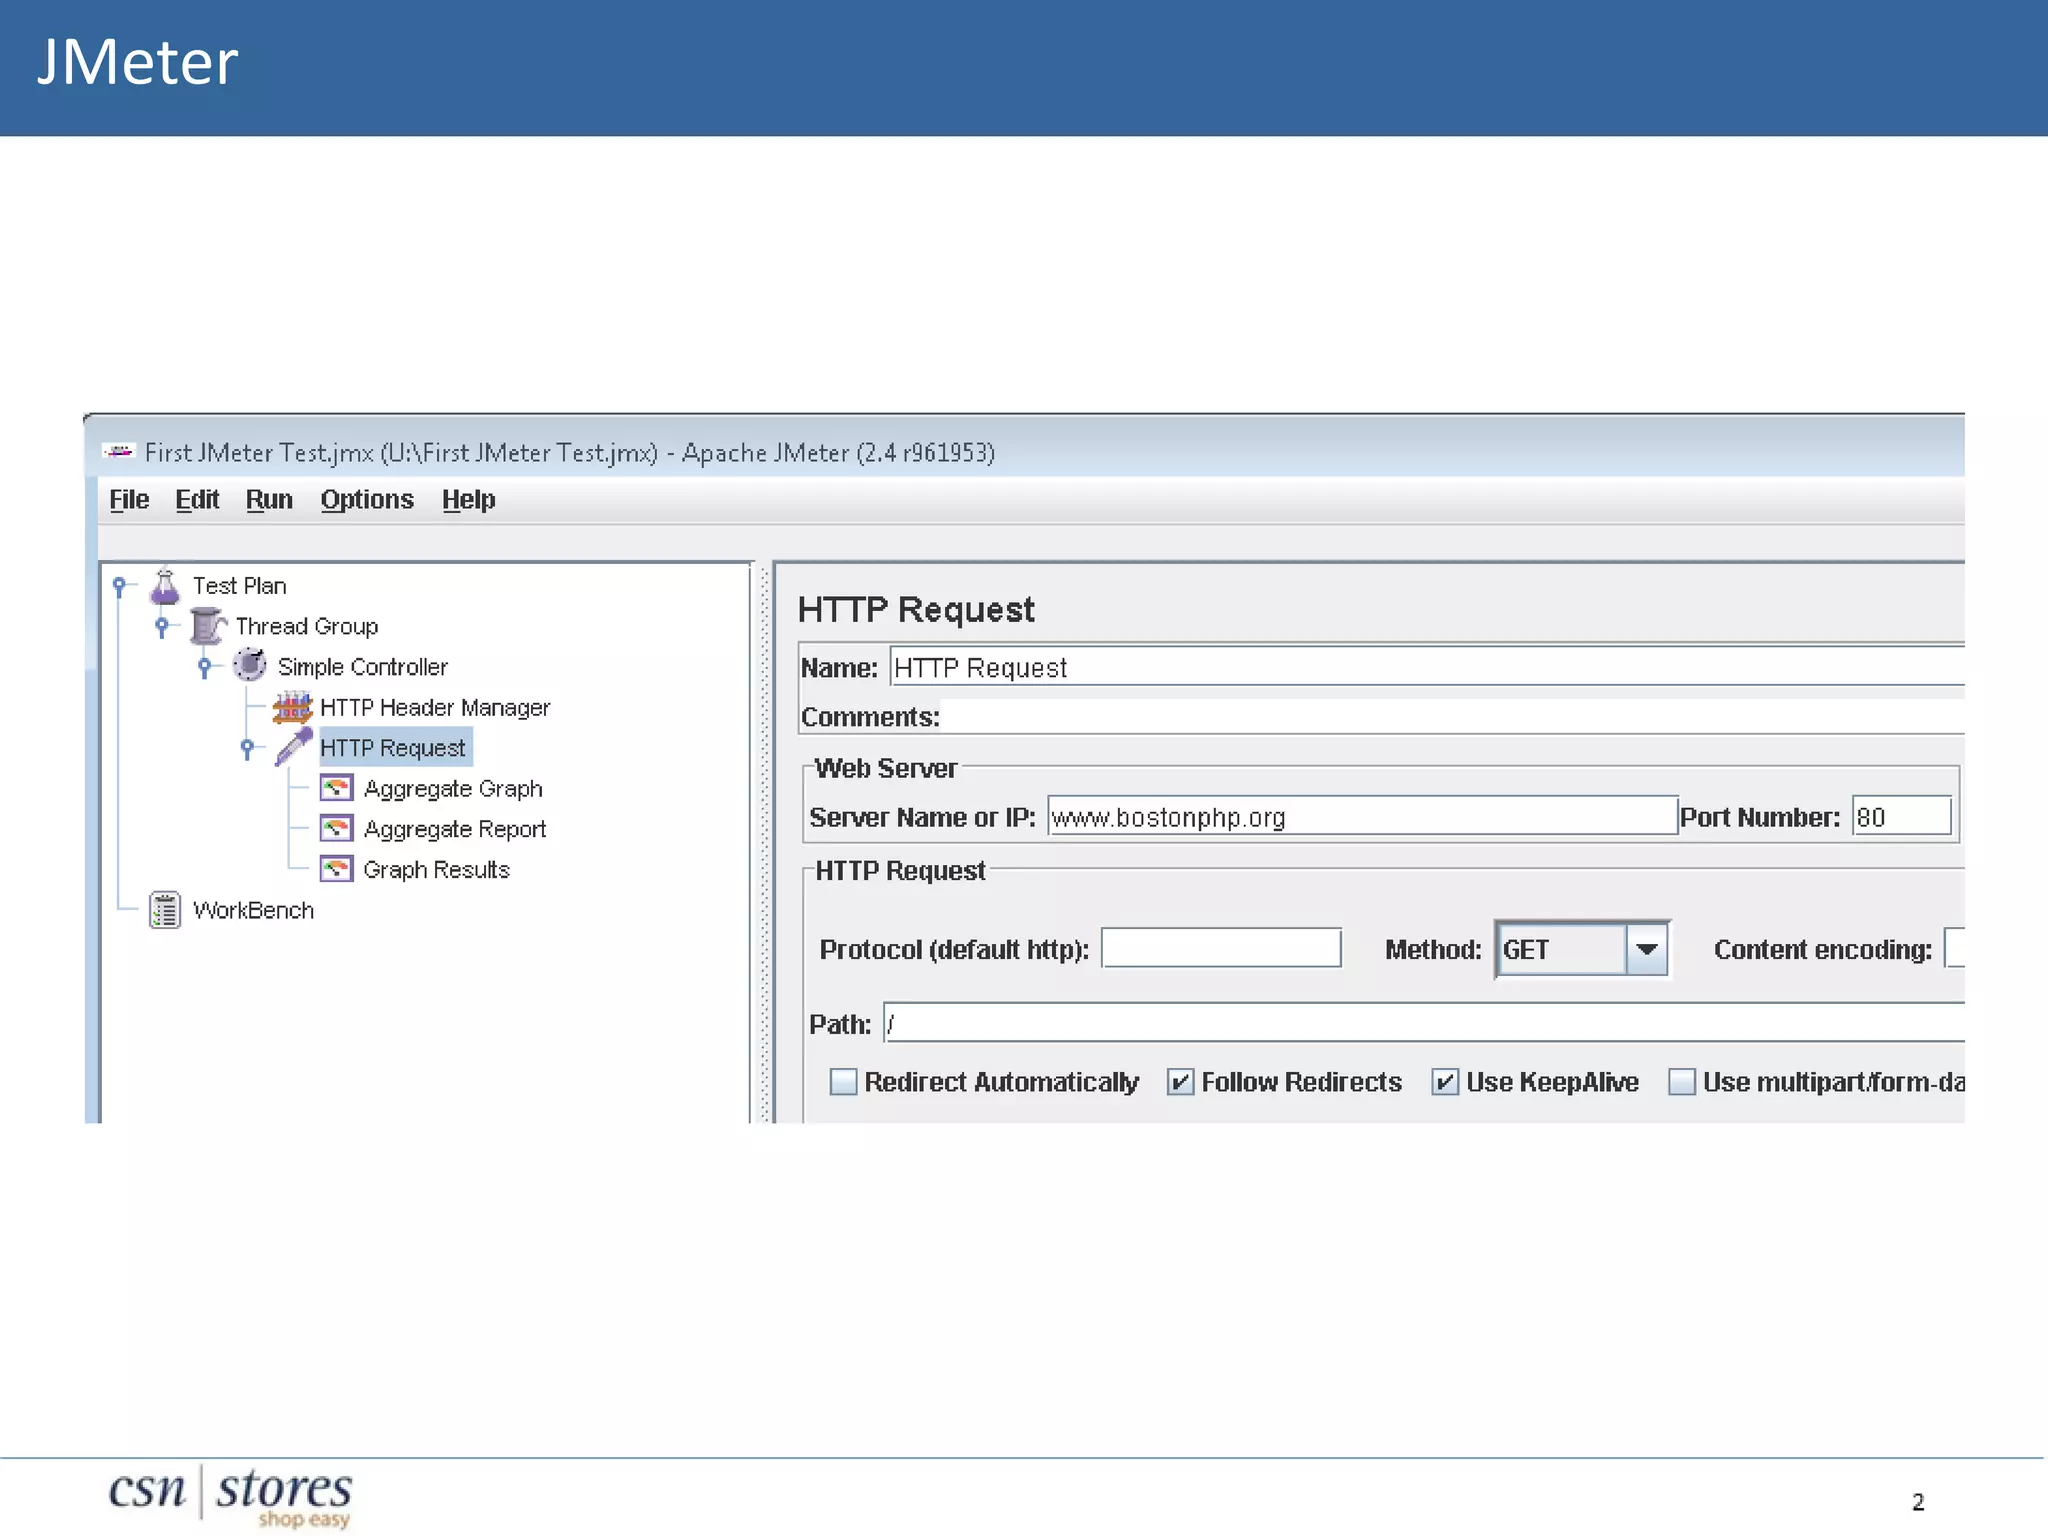Viewport: 2048px width, 1536px height.
Task: Open the File menu
Action: (129, 499)
